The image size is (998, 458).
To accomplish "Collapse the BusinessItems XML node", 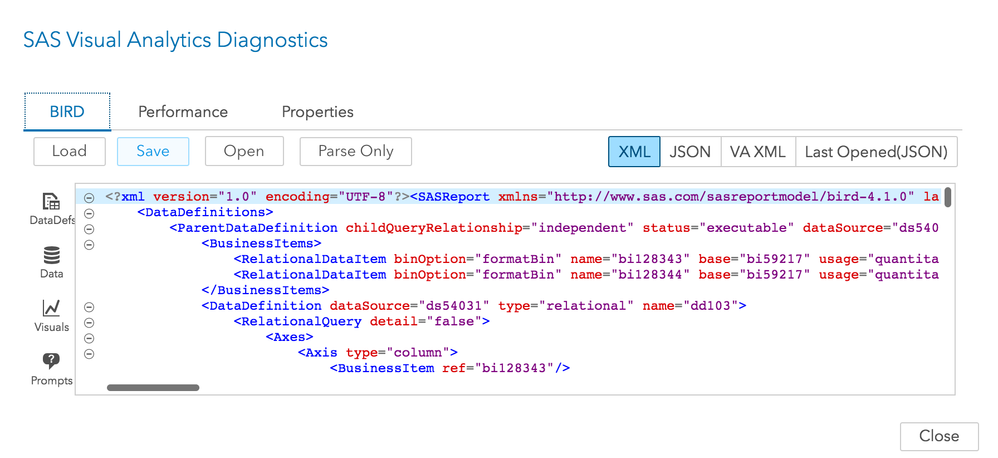I will pyautogui.click(x=89, y=244).
